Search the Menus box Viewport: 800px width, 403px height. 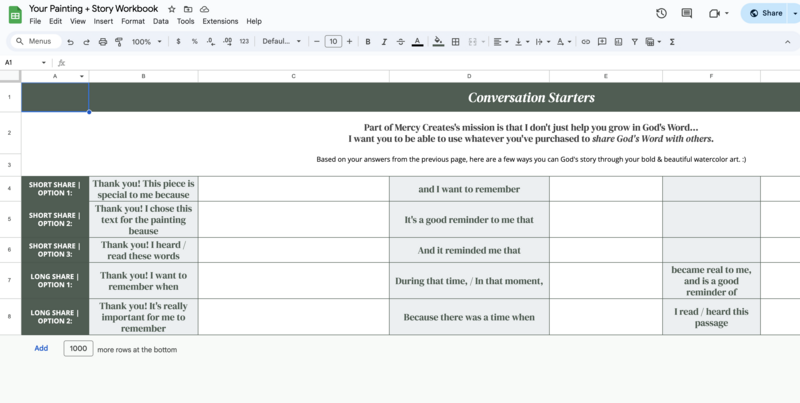[x=36, y=42]
